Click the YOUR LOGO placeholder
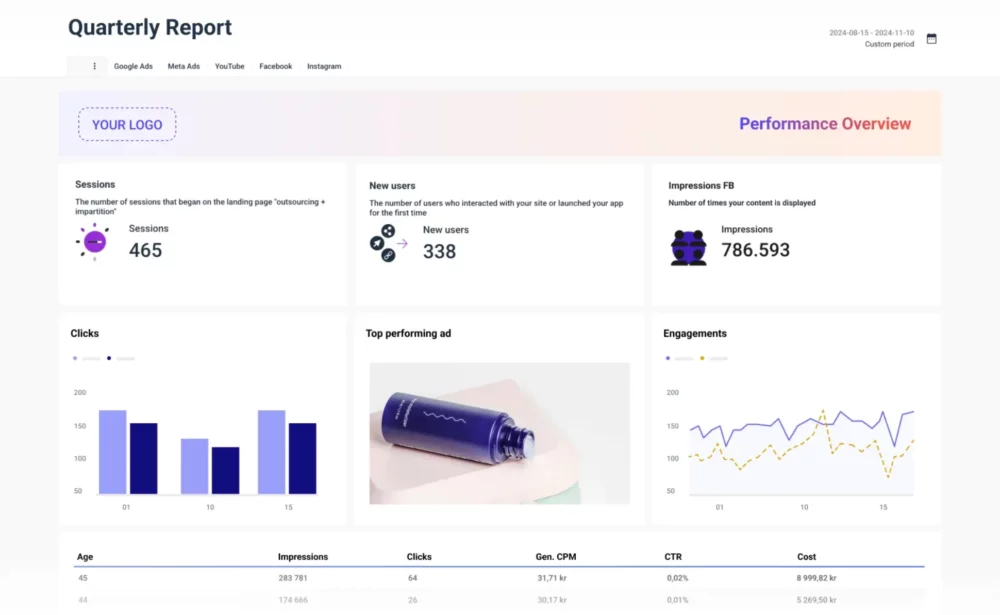The height and width of the screenshot is (615, 1000). (127, 125)
